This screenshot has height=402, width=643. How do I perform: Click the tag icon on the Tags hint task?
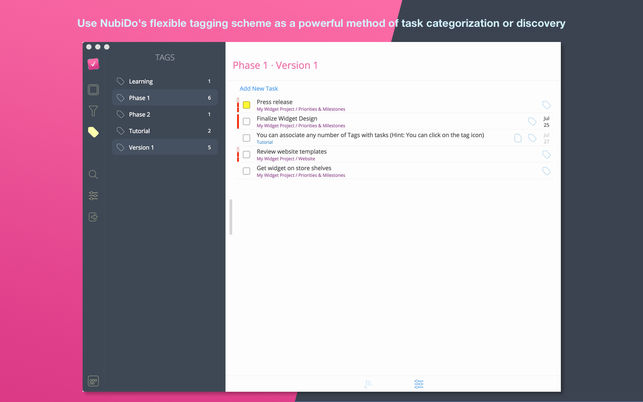pos(532,138)
